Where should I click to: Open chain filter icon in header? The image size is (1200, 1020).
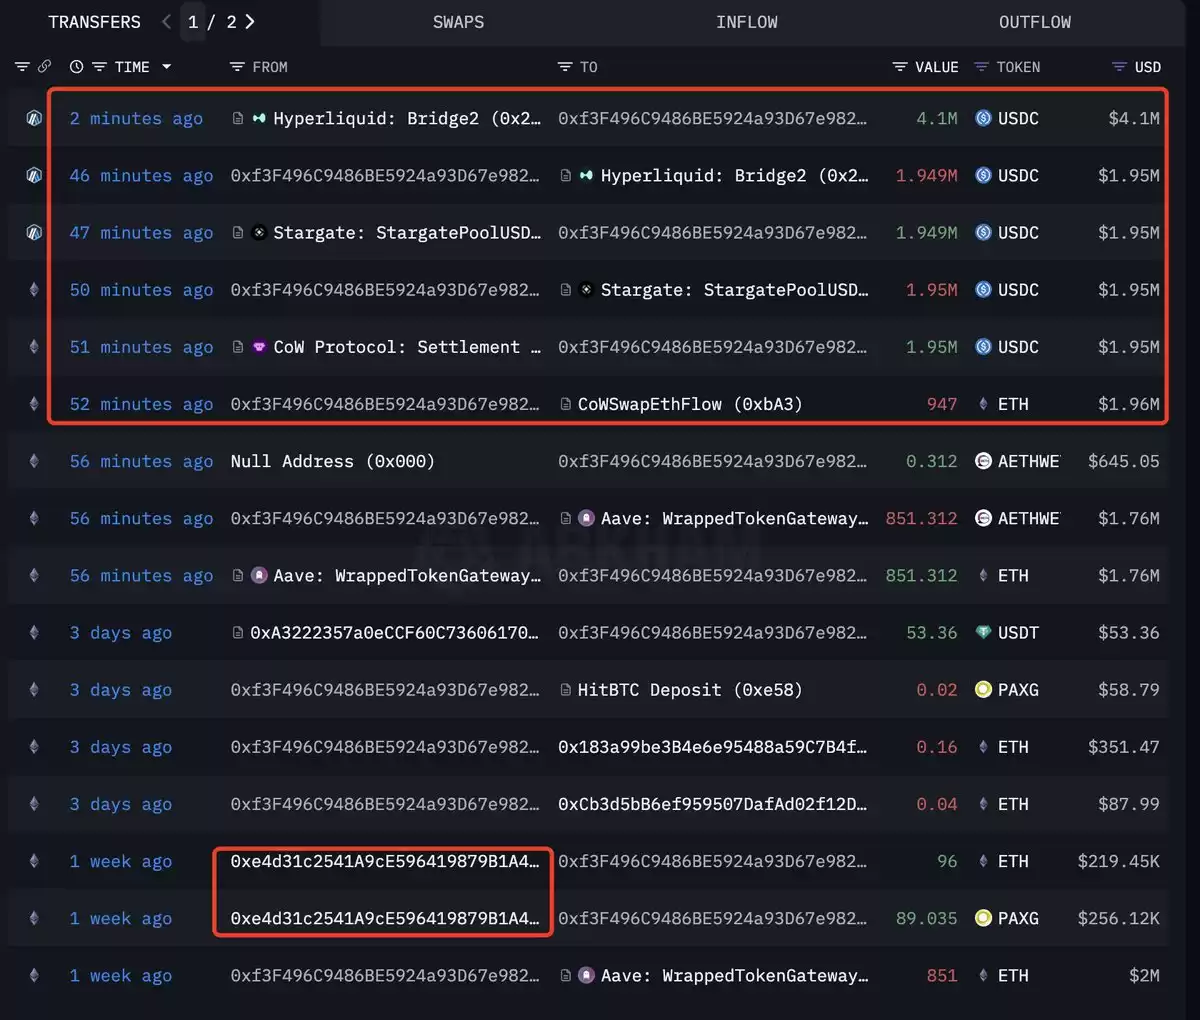pos(22,67)
